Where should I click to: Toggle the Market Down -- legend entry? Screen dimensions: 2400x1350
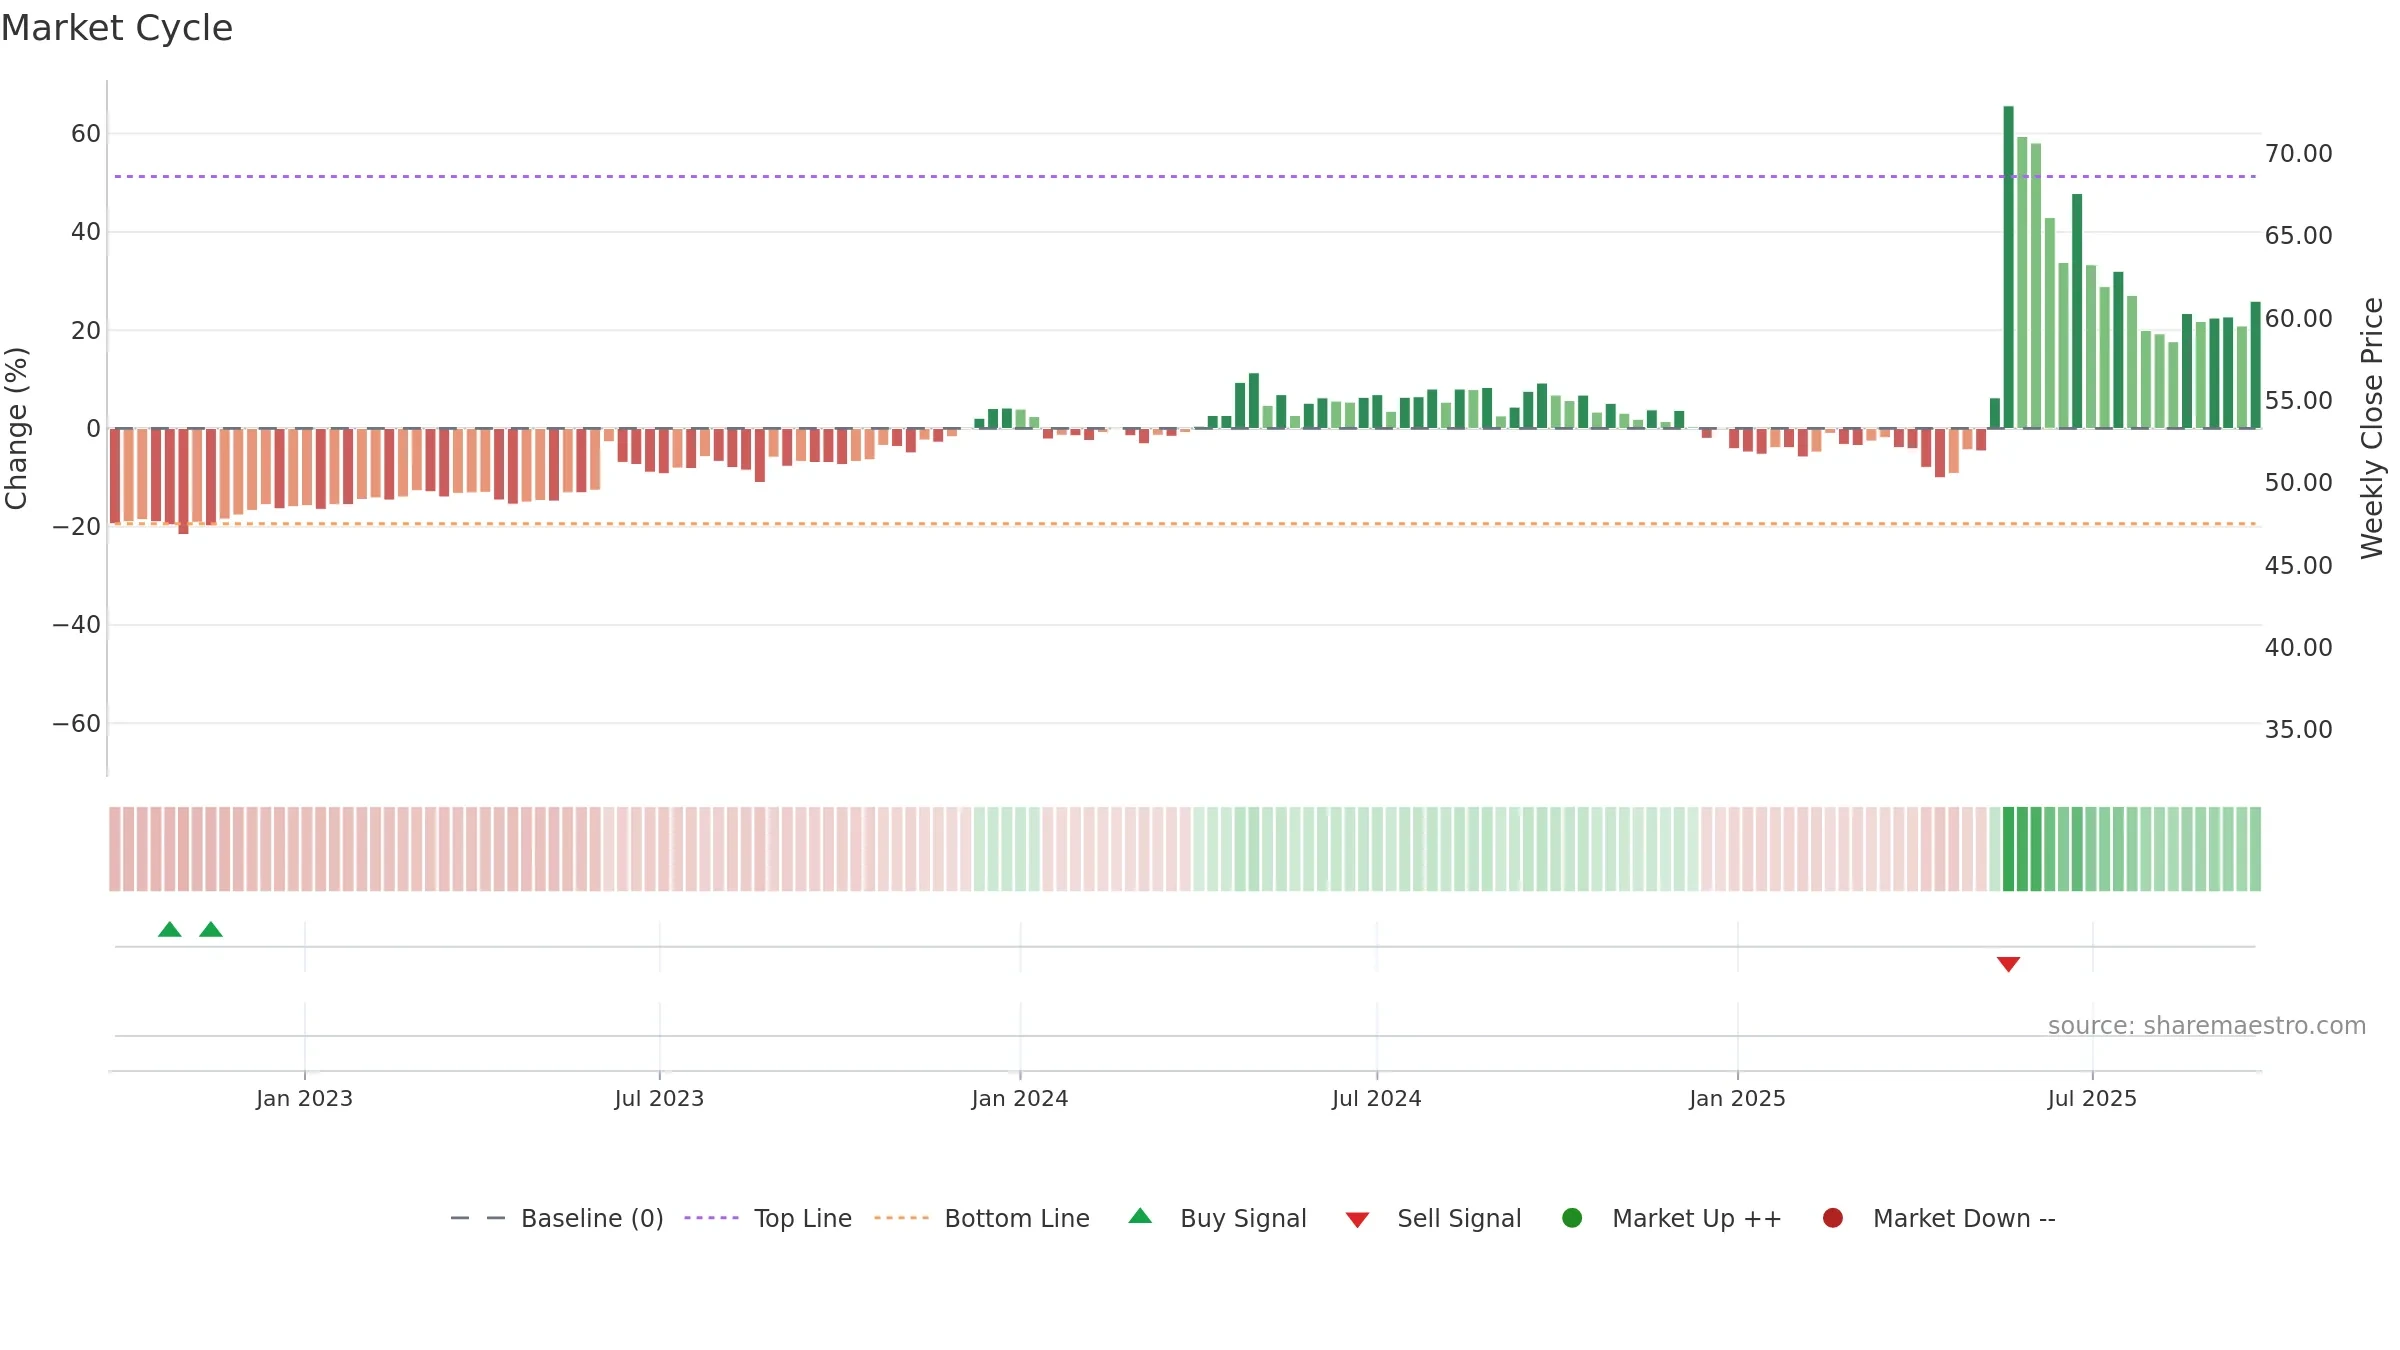tap(1938, 1218)
